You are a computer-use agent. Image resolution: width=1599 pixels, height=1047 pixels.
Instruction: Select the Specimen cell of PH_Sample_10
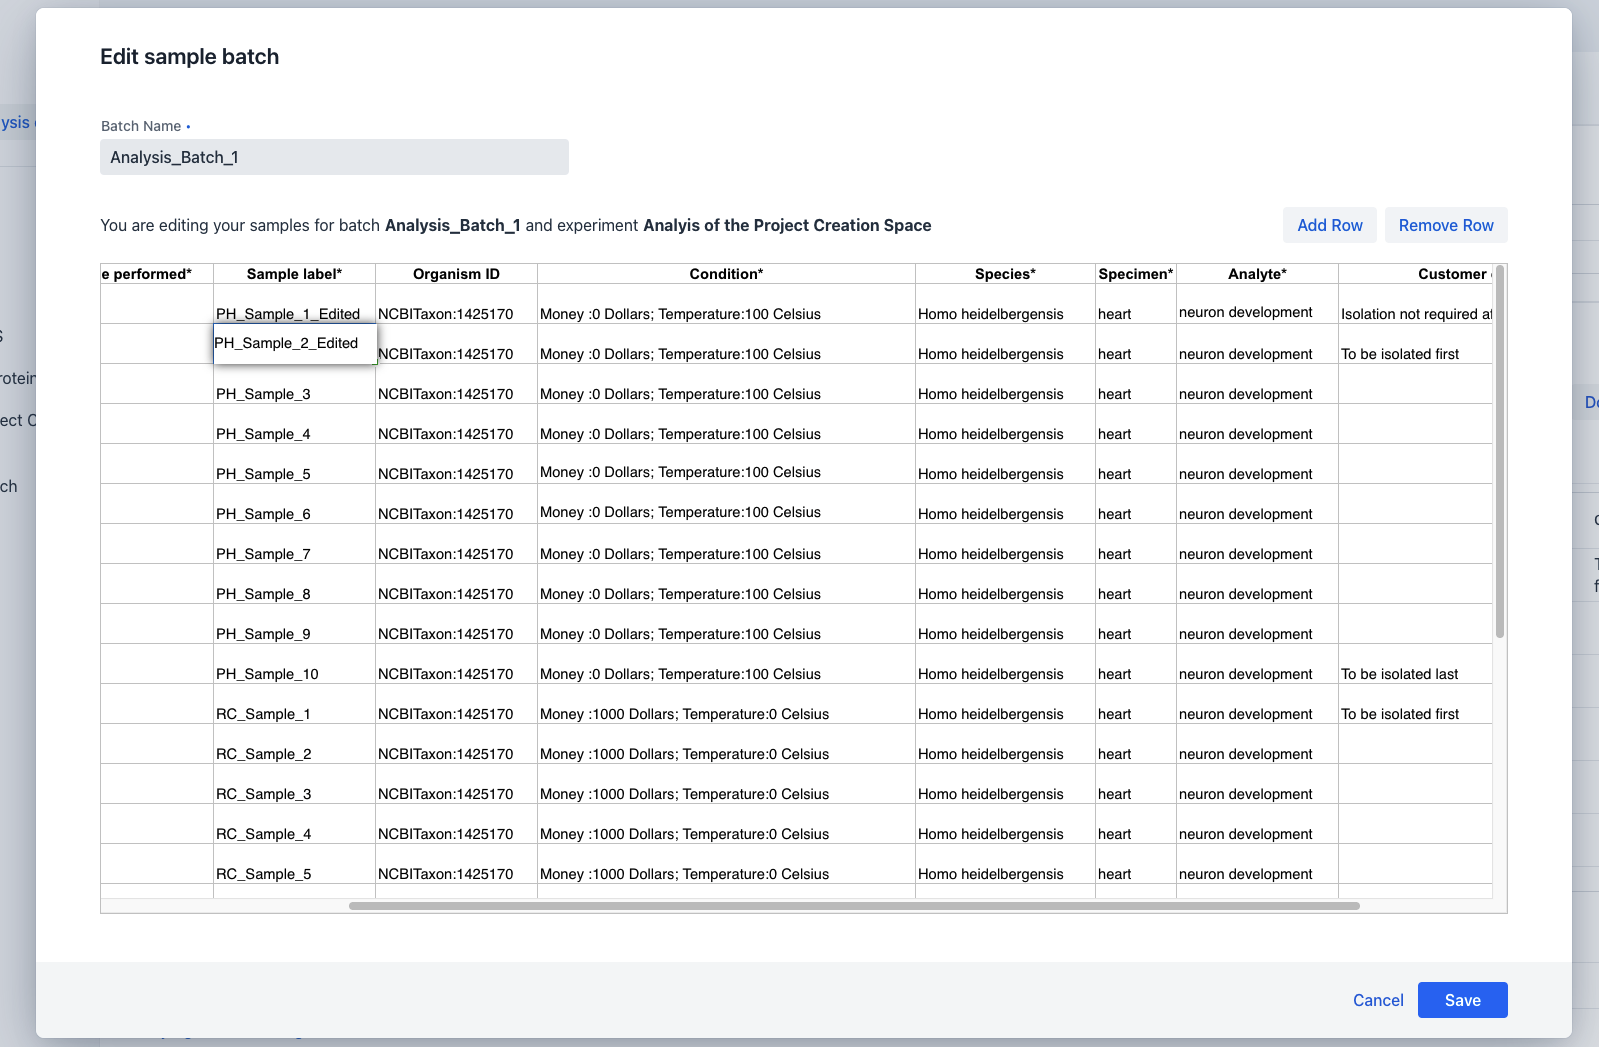point(1136,664)
